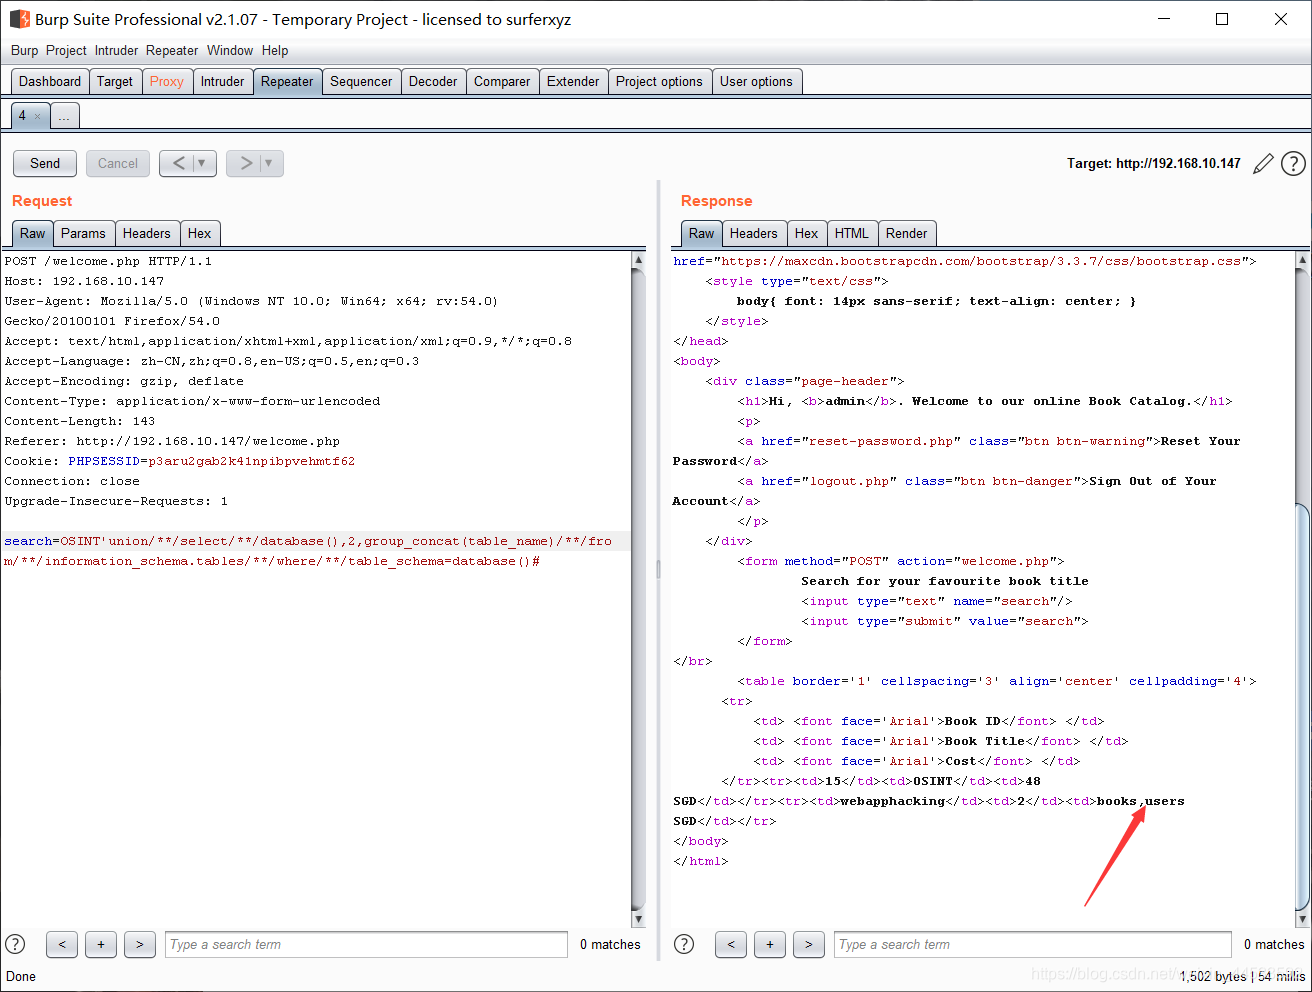Click the 'Content-Length: 143' header line
The height and width of the screenshot is (992, 1312).
(80, 421)
